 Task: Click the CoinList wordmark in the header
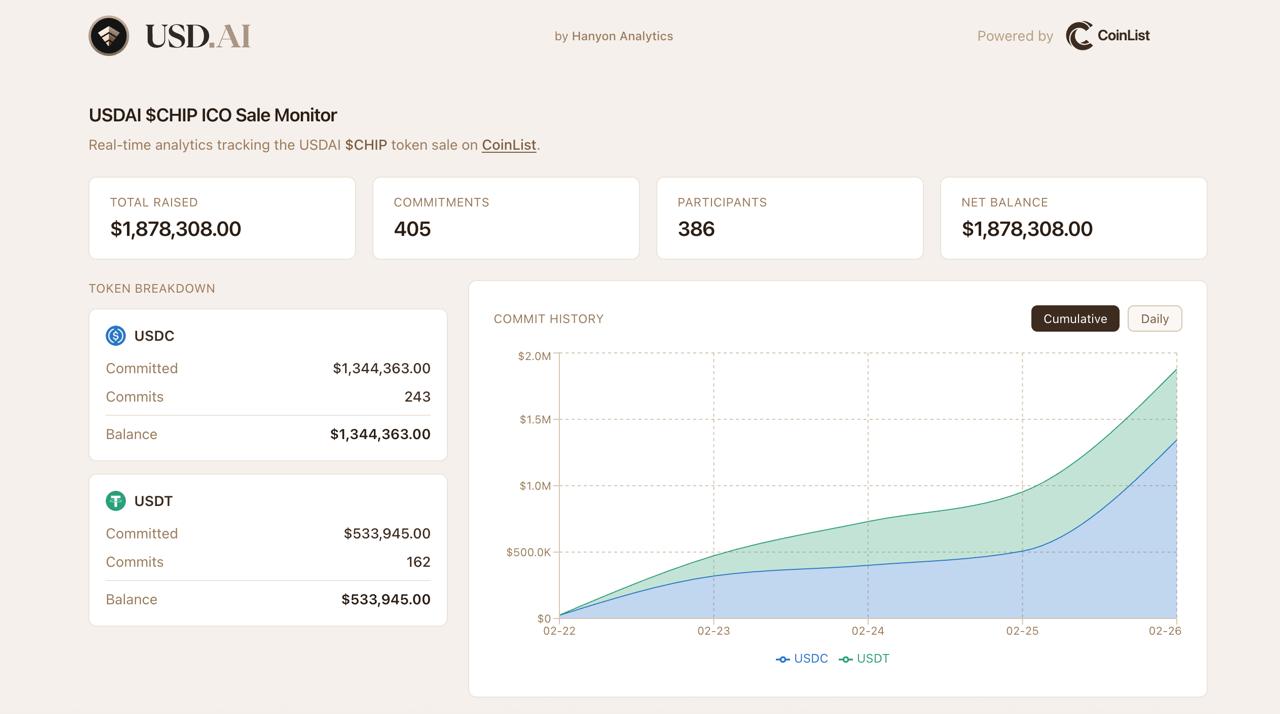pyautogui.click(x=1124, y=36)
